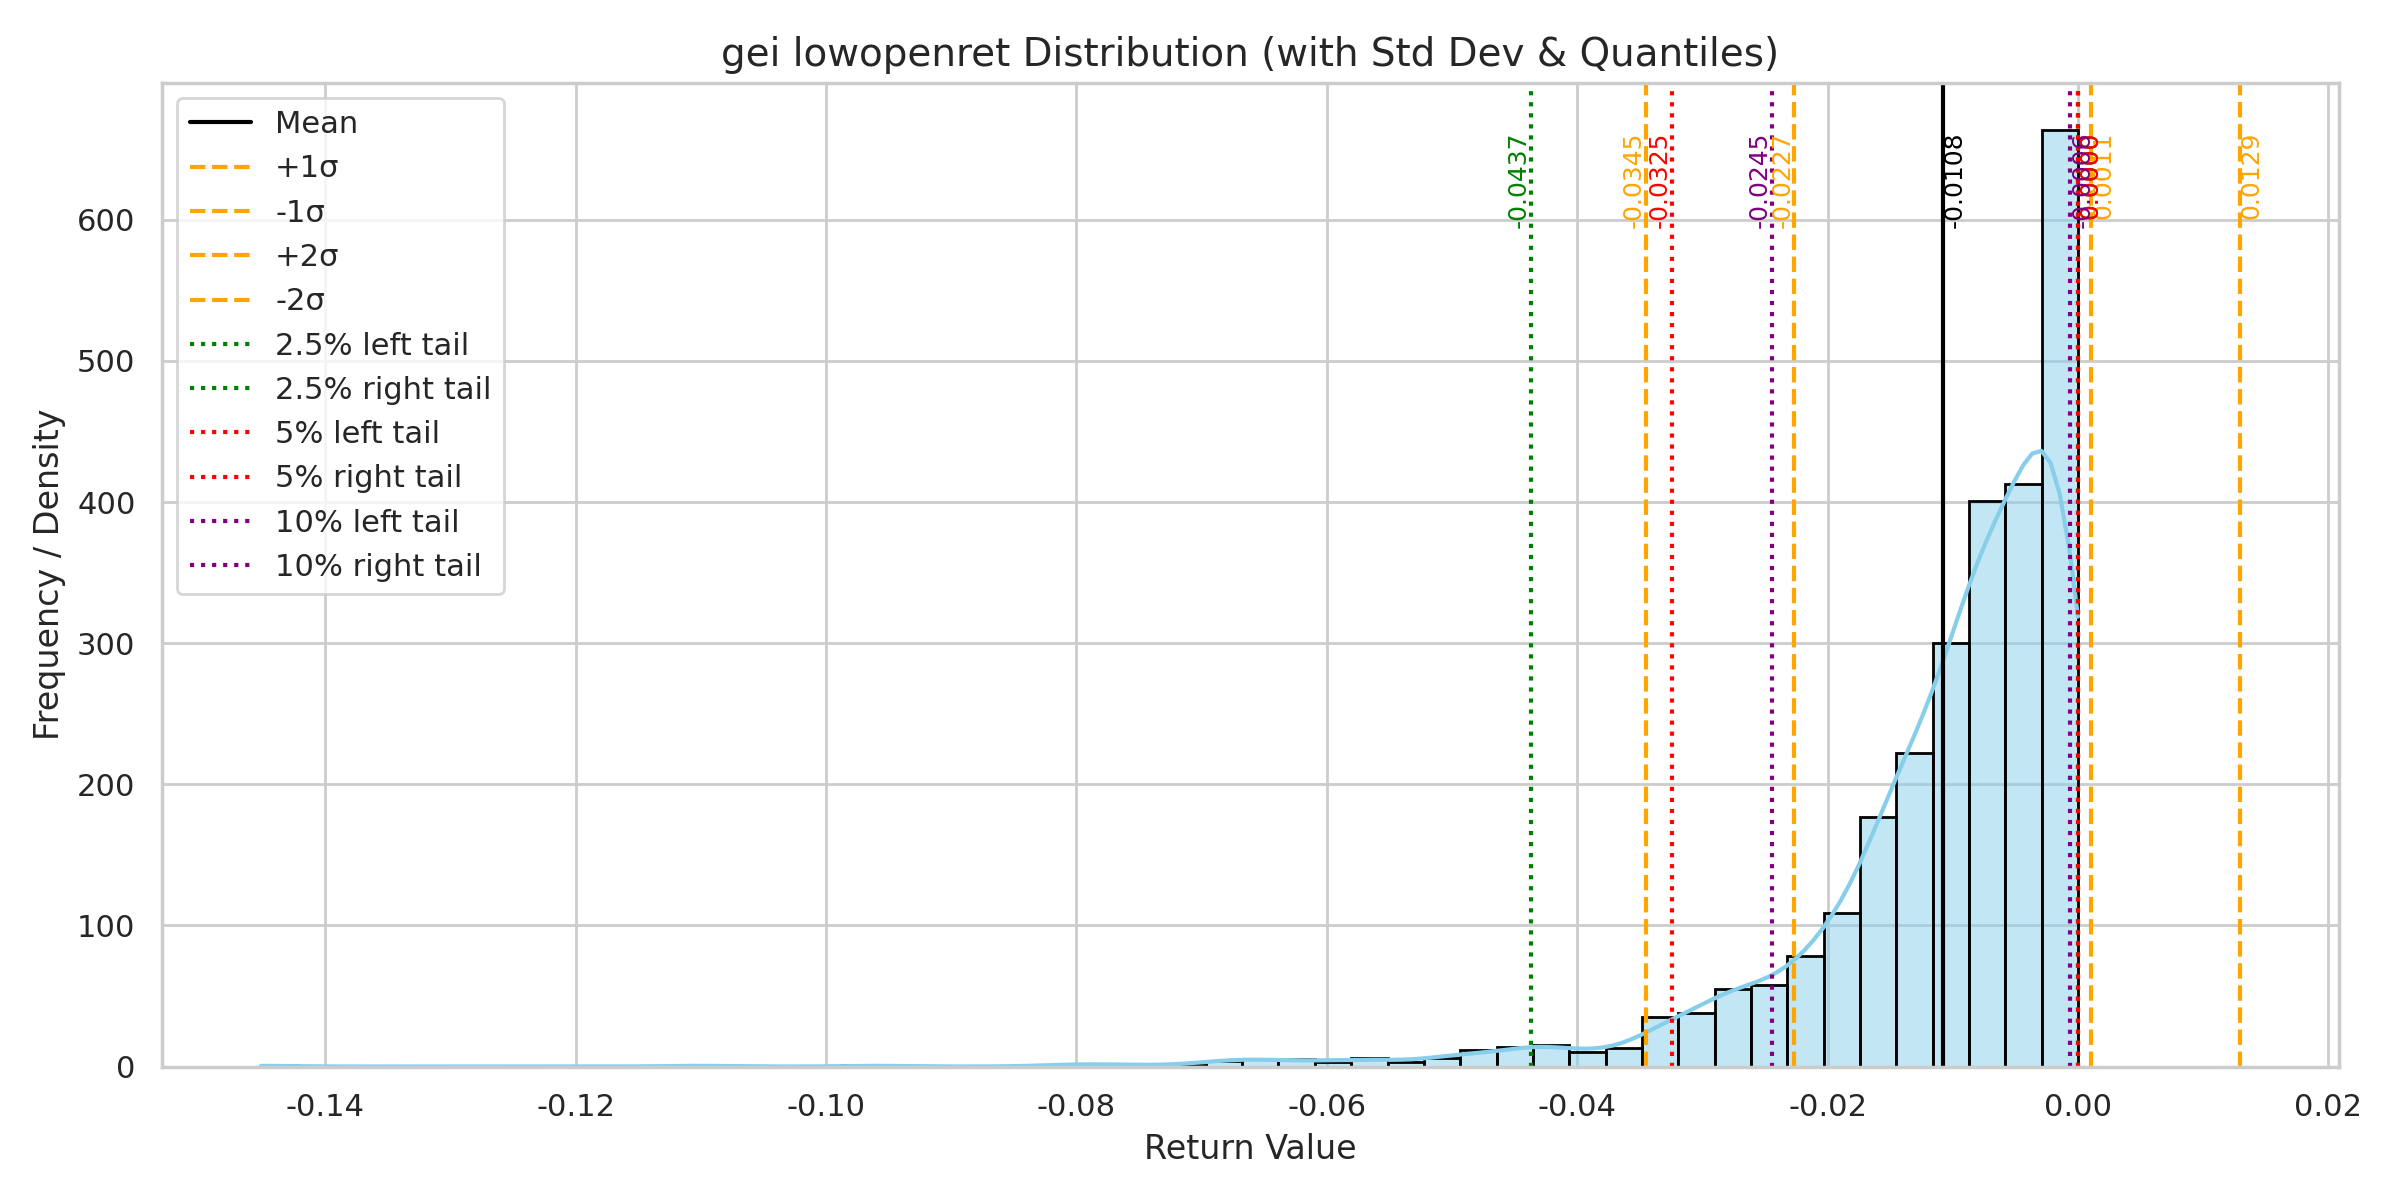Click the 600 y-axis tick label
Viewport: 2400px width, 1200px height.
105,221
